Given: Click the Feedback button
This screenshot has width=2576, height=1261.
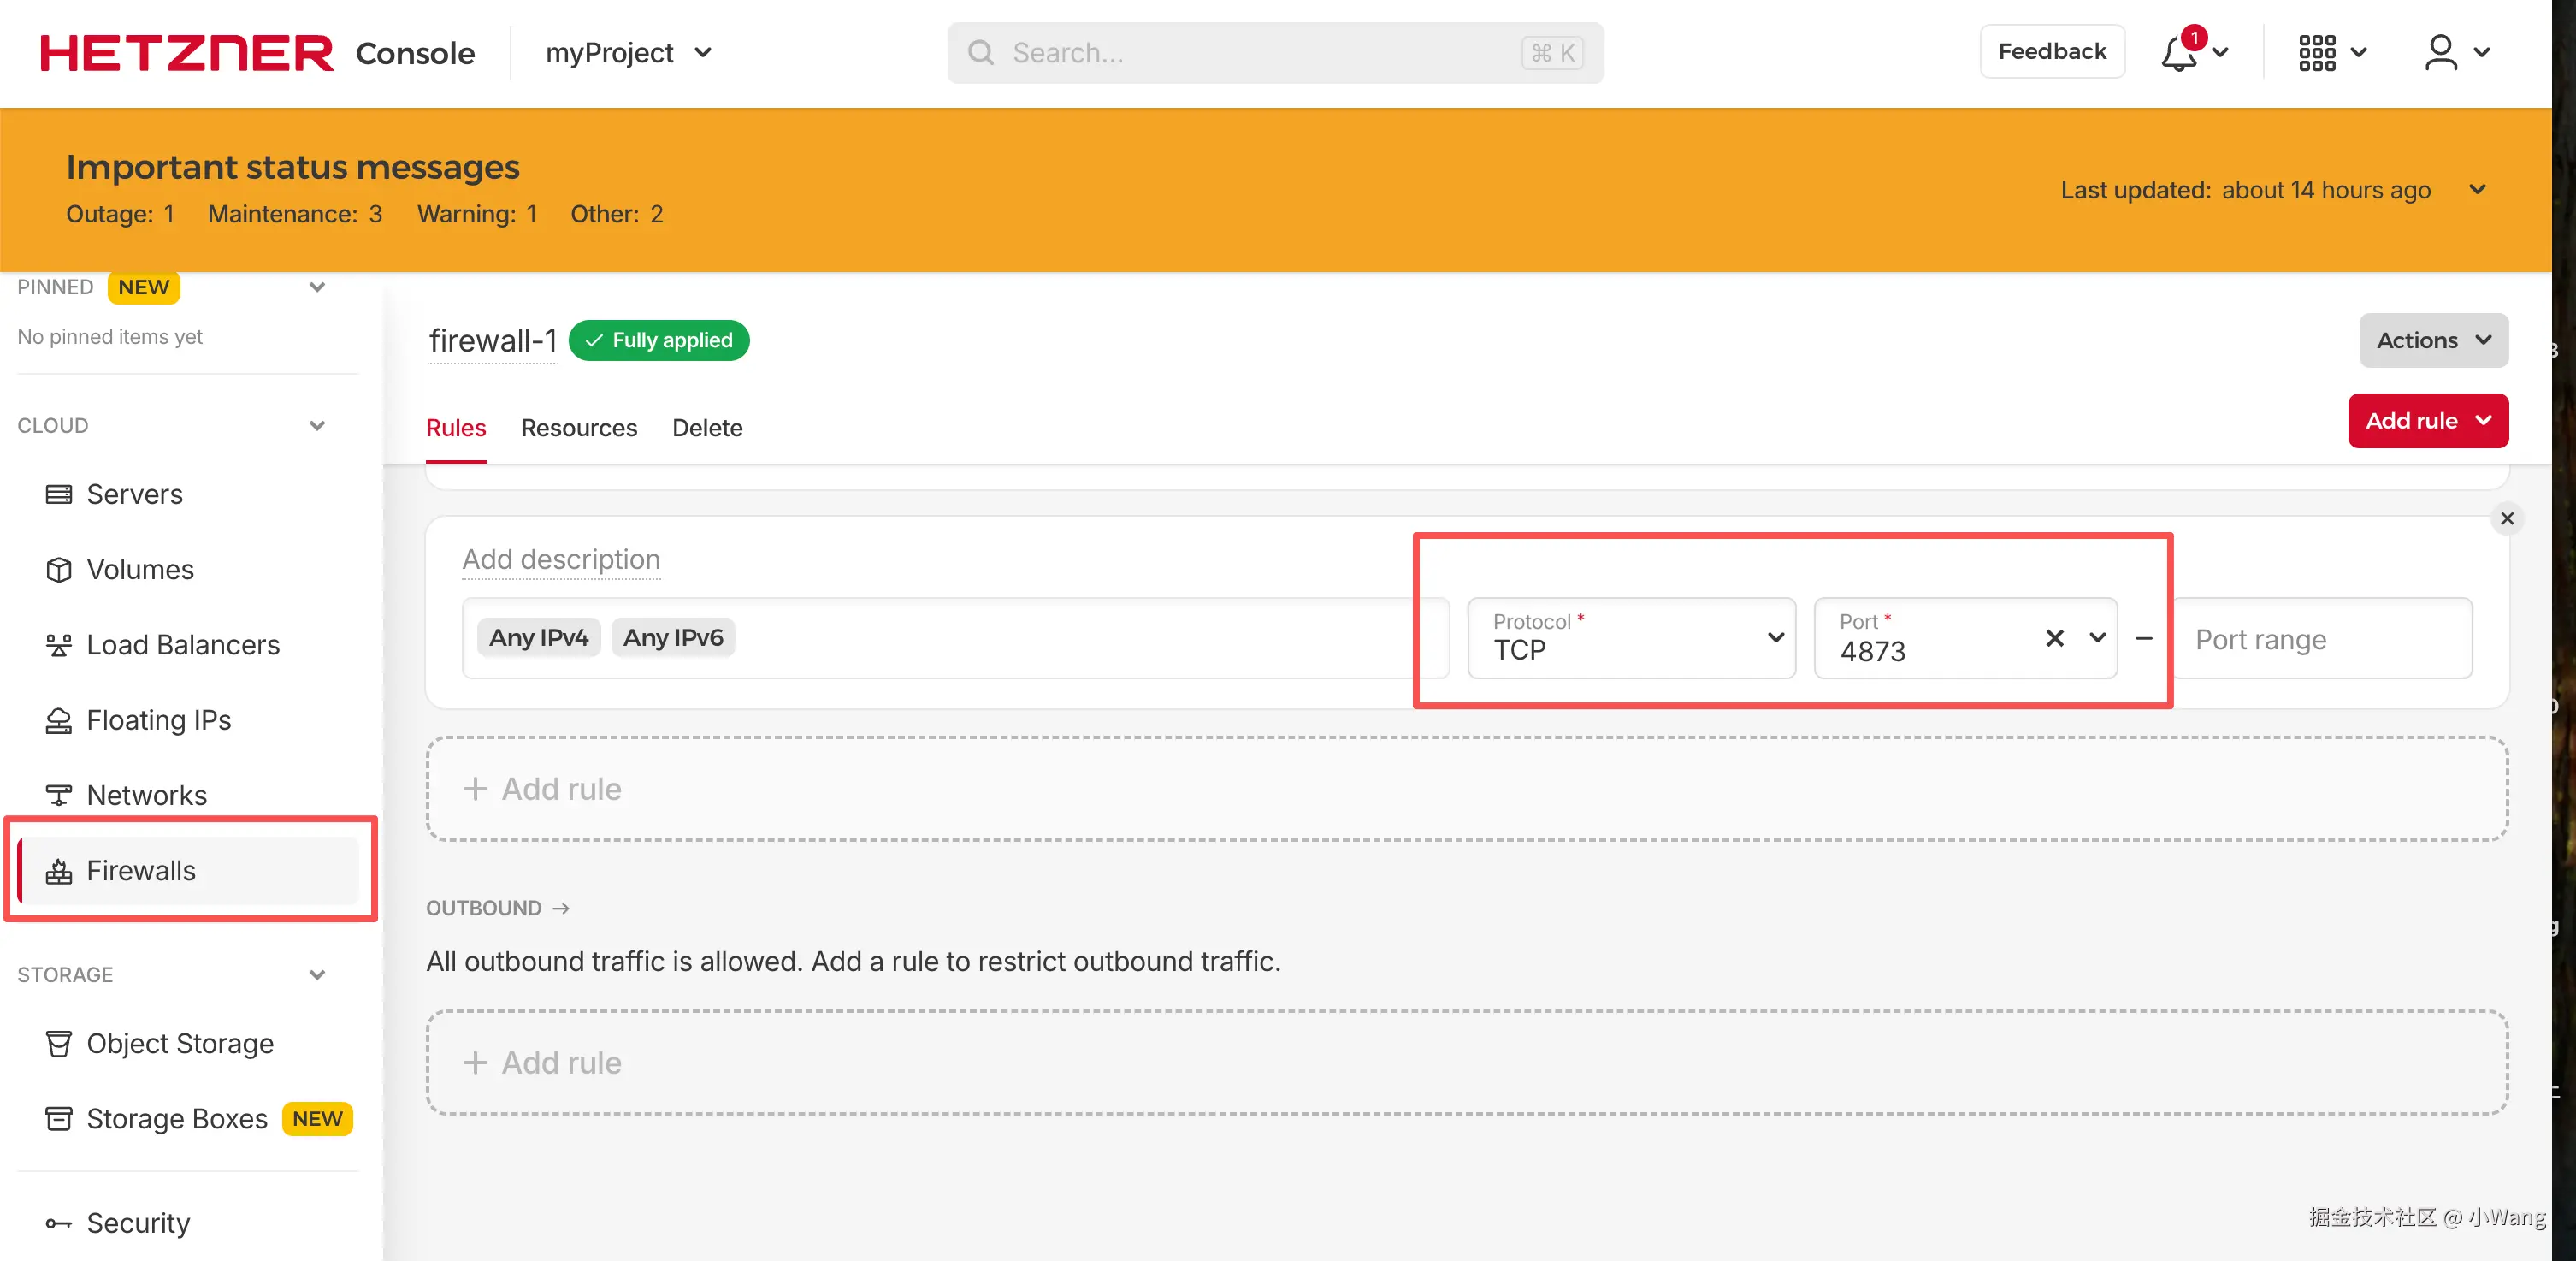Looking at the screenshot, I should tap(2051, 52).
